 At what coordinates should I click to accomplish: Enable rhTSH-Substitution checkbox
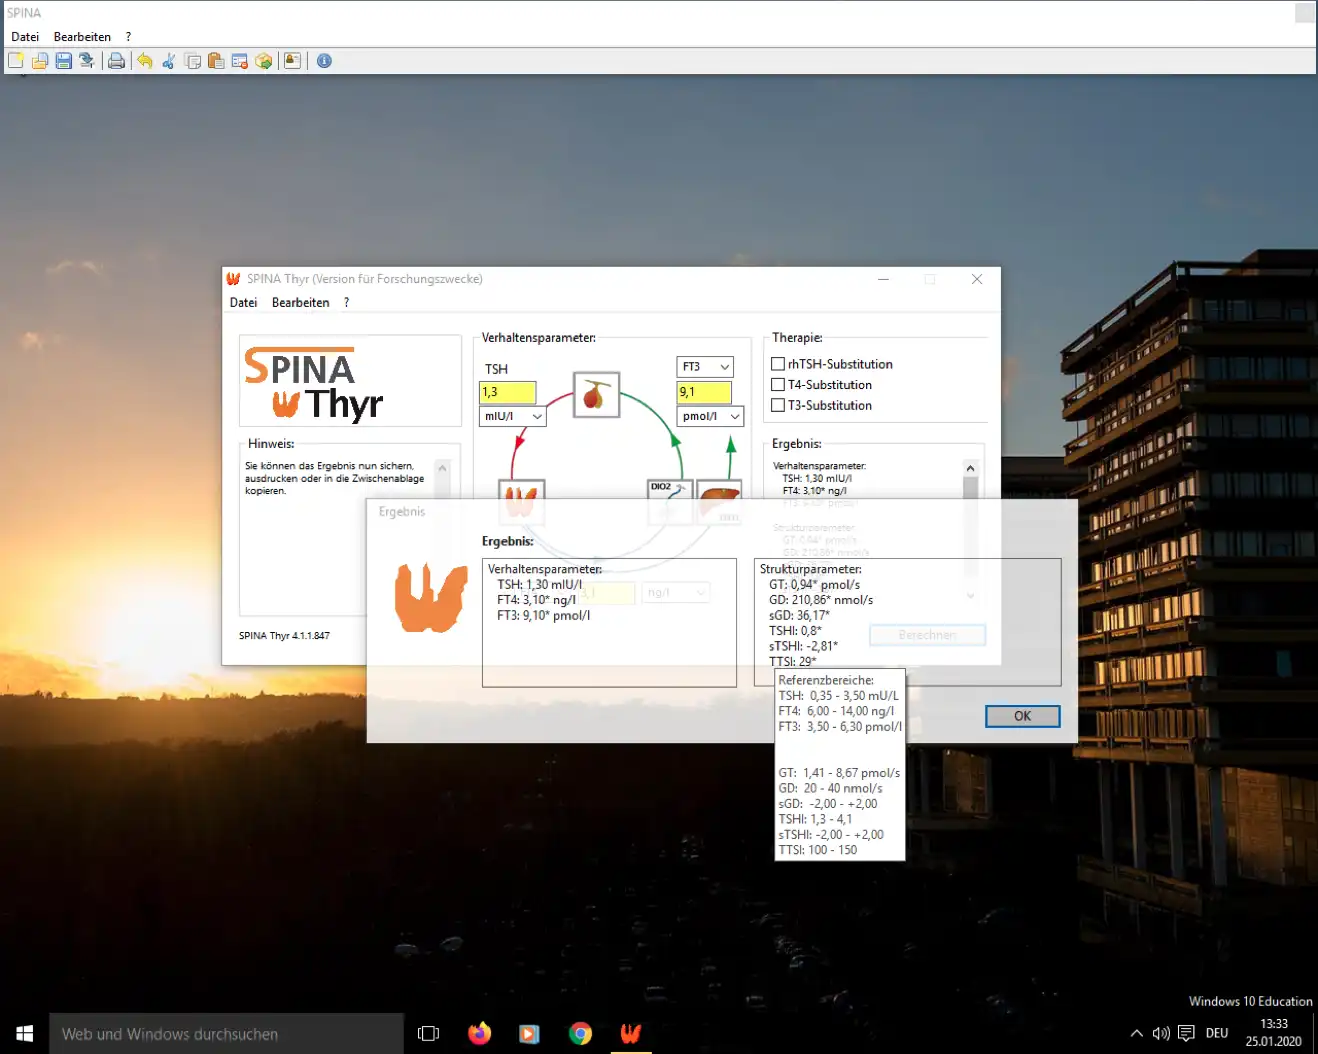[x=778, y=364]
